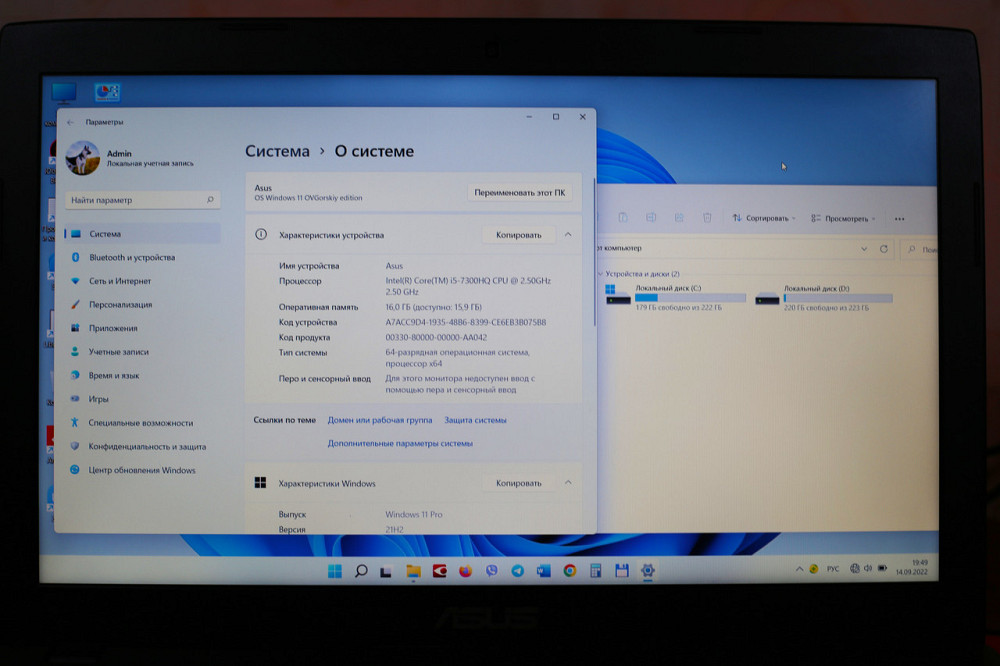
Task: Click the Переименовать этот ПК button
Action: coord(519,192)
